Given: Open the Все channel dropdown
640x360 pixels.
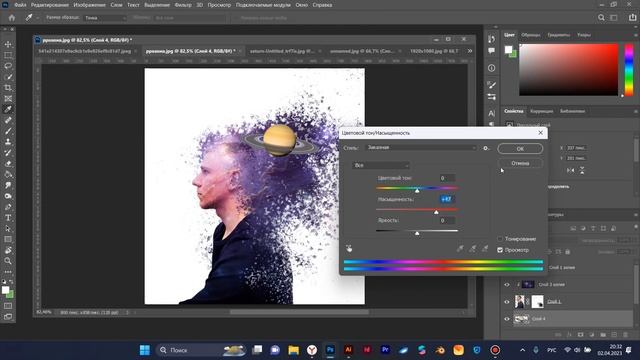Looking at the screenshot, I should tap(381, 165).
